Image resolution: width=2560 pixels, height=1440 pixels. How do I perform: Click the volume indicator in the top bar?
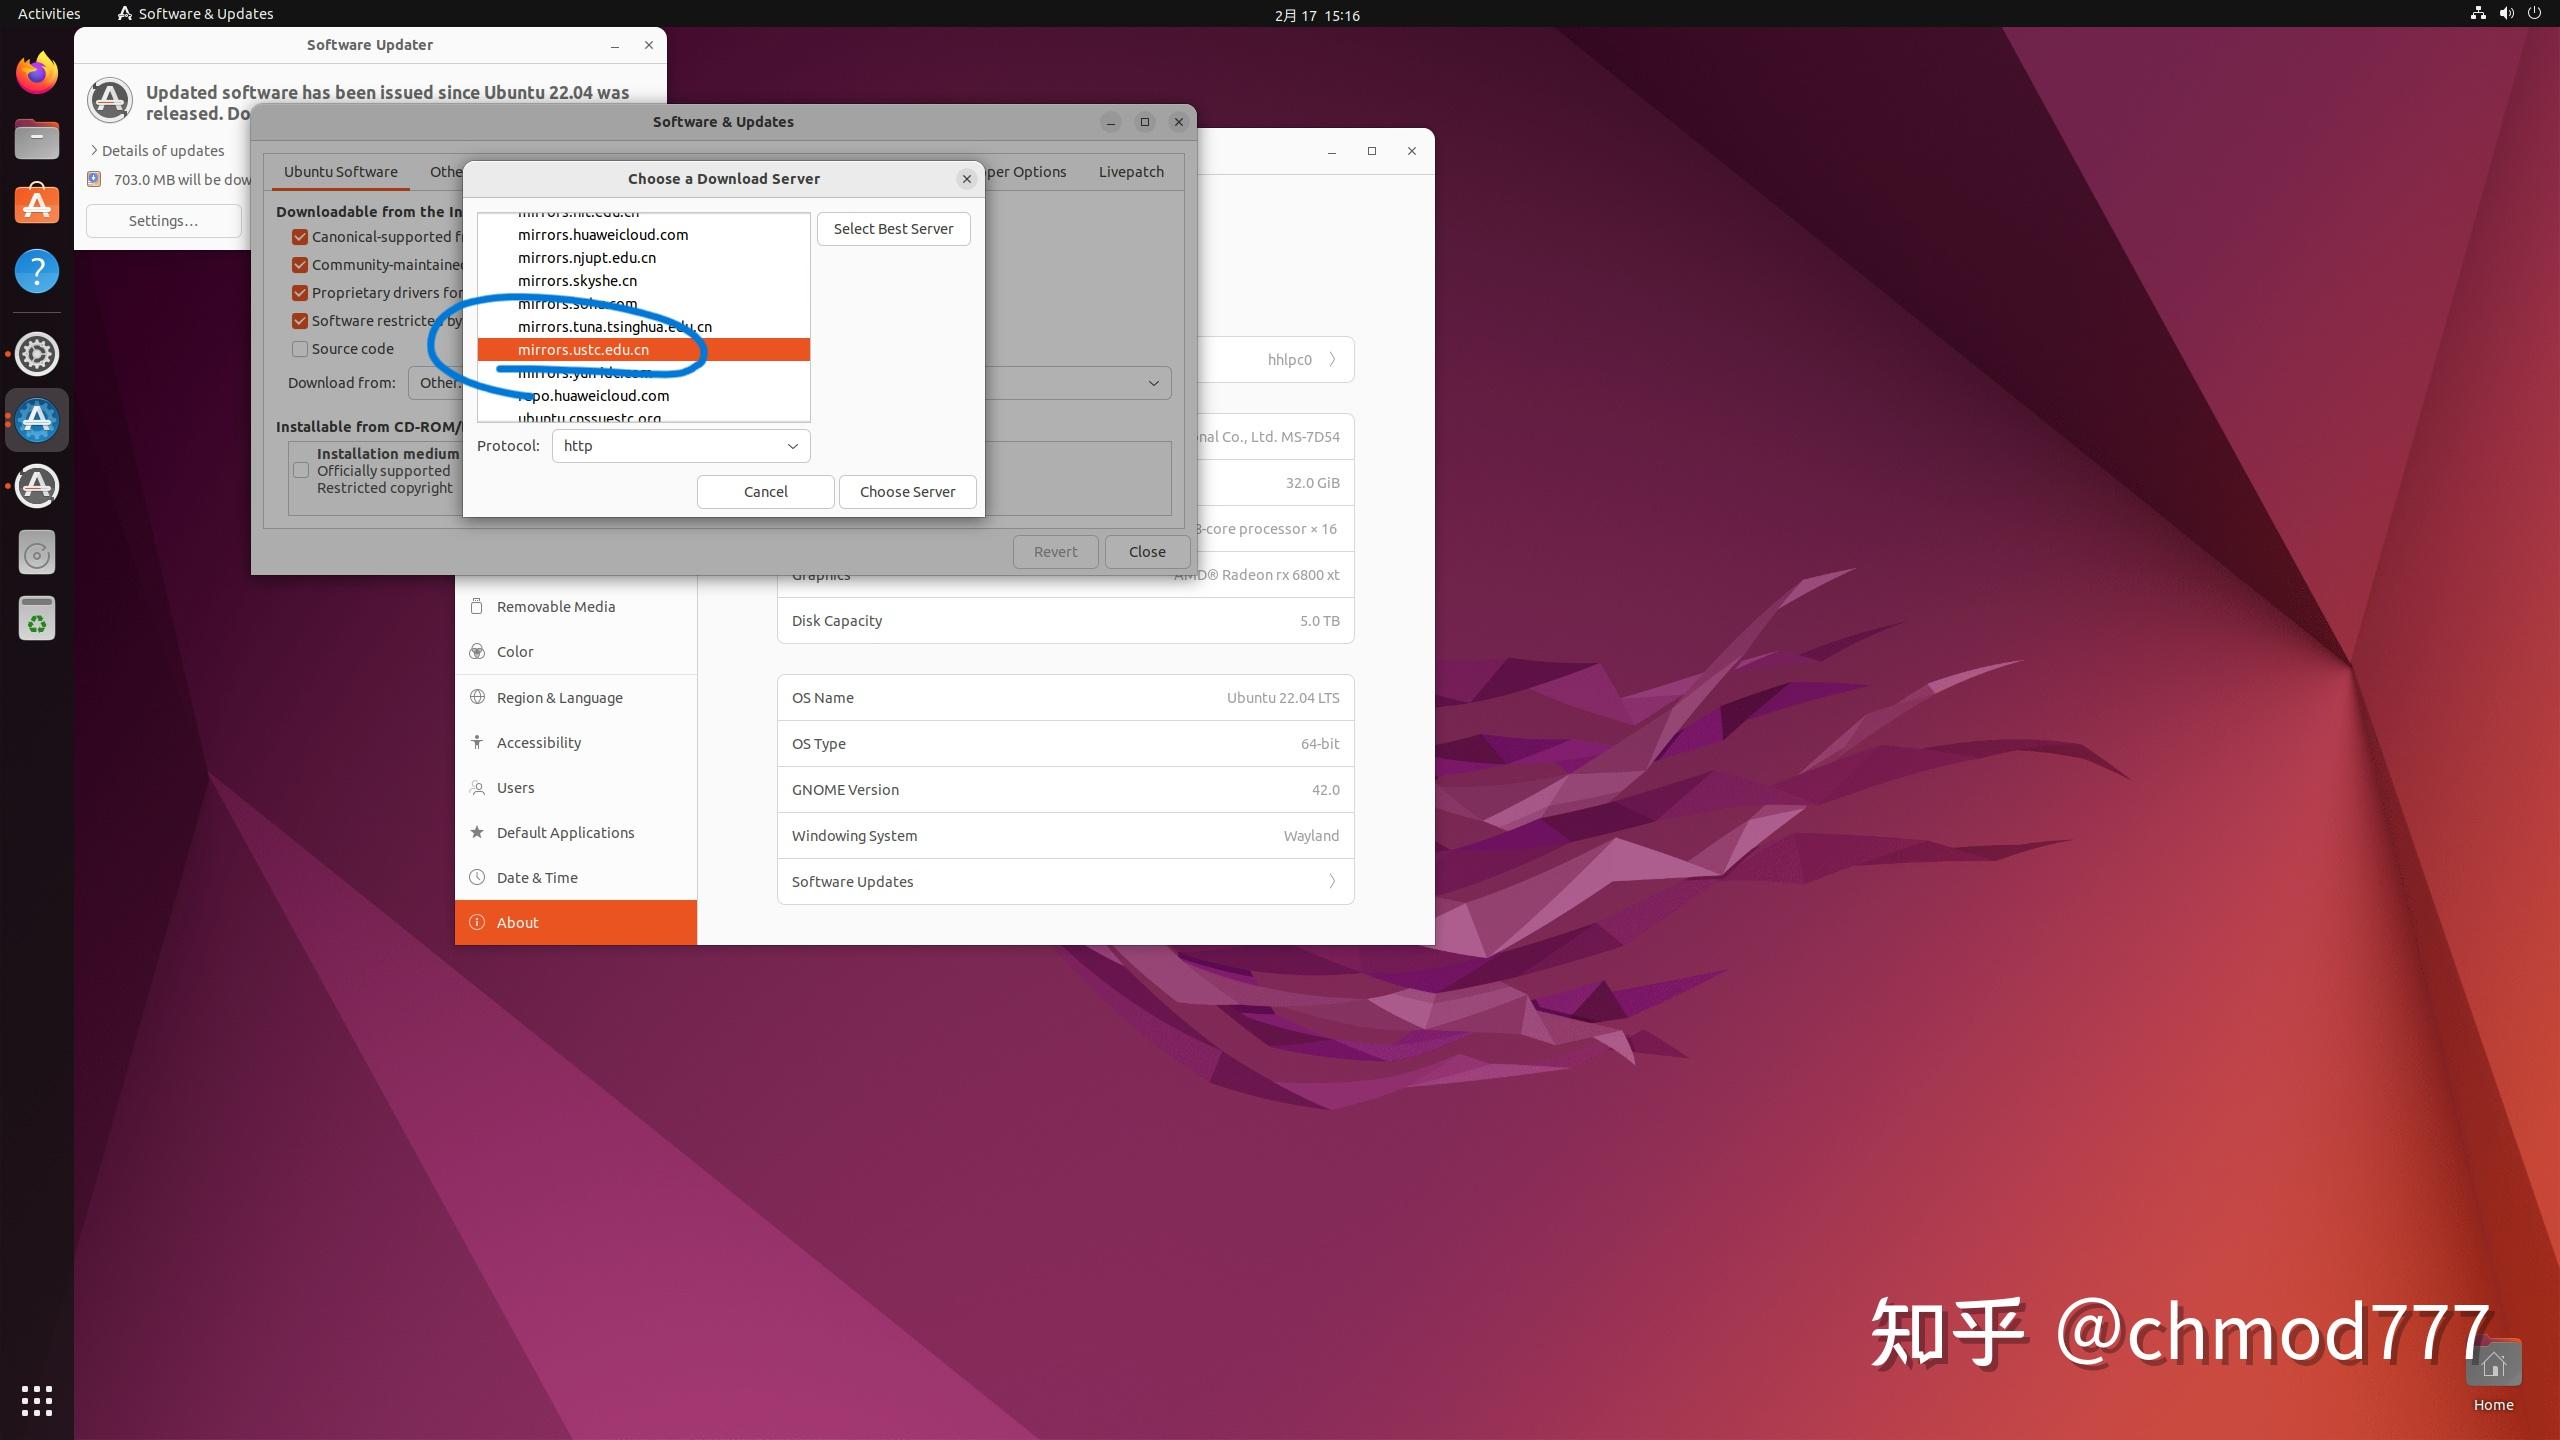click(2505, 13)
